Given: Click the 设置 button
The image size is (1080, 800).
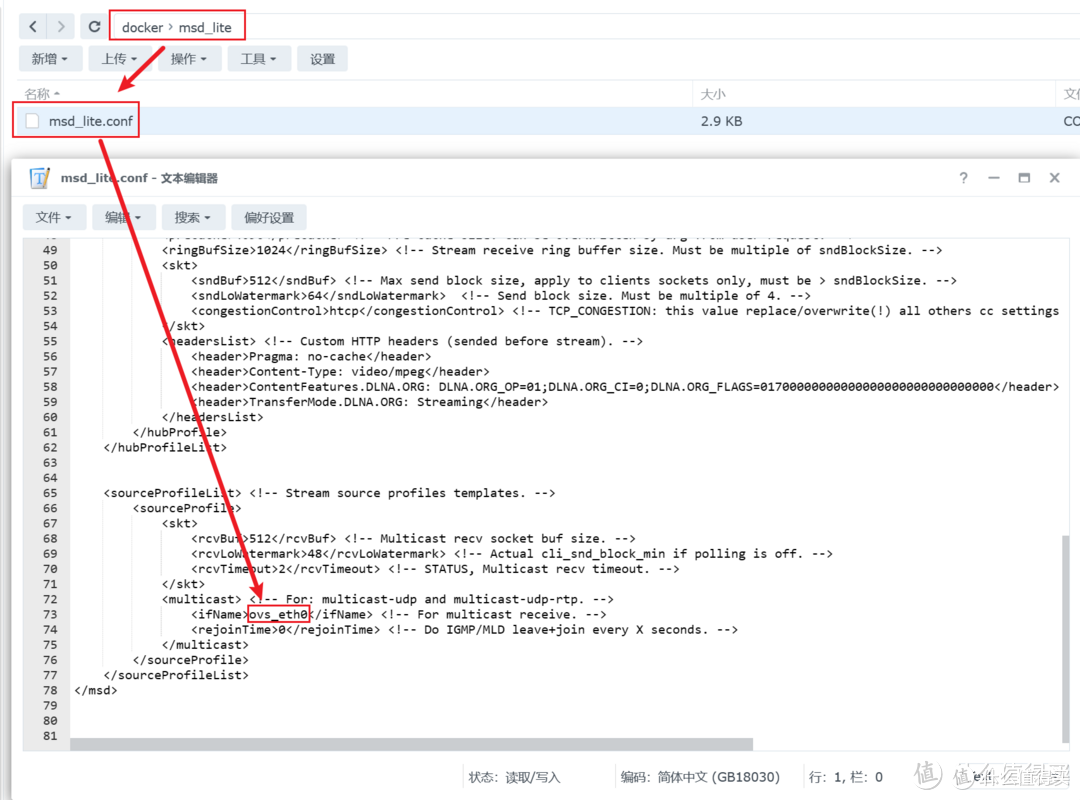Looking at the screenshot, I should [322, 58].
